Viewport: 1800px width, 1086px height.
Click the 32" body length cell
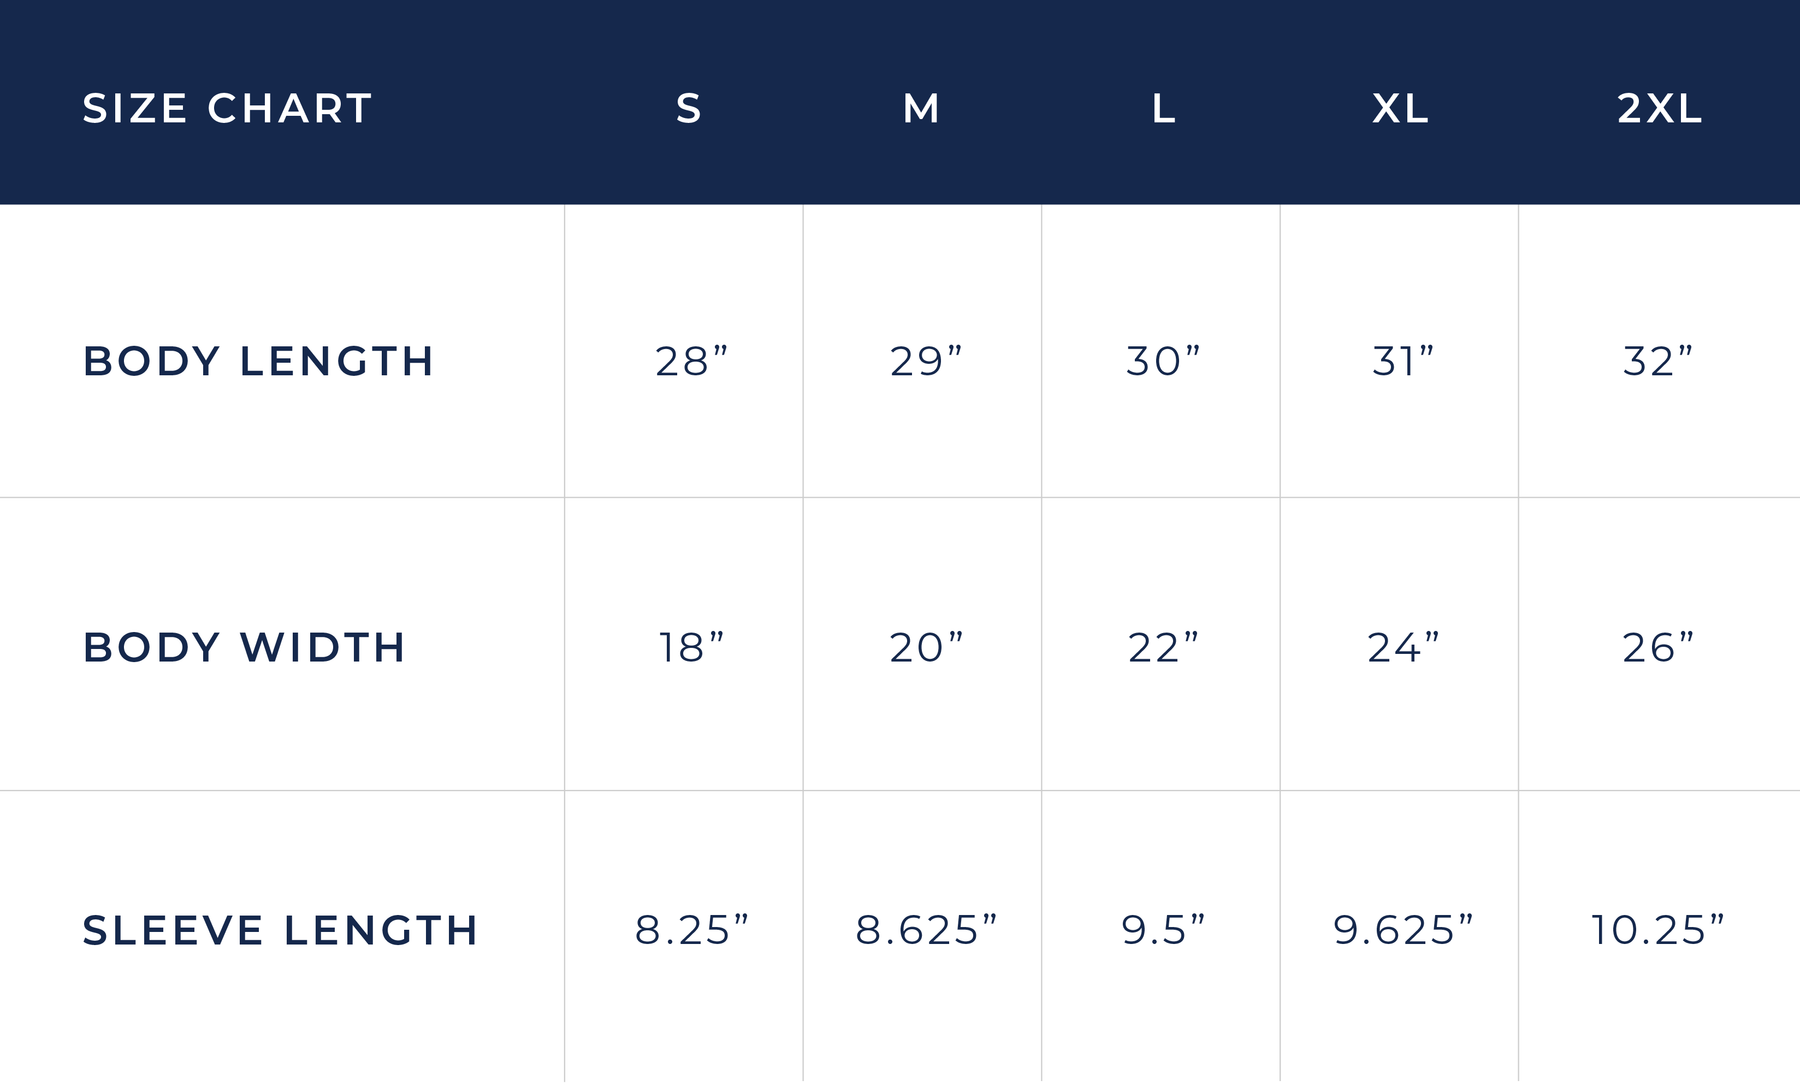(x=1658, y=361)
